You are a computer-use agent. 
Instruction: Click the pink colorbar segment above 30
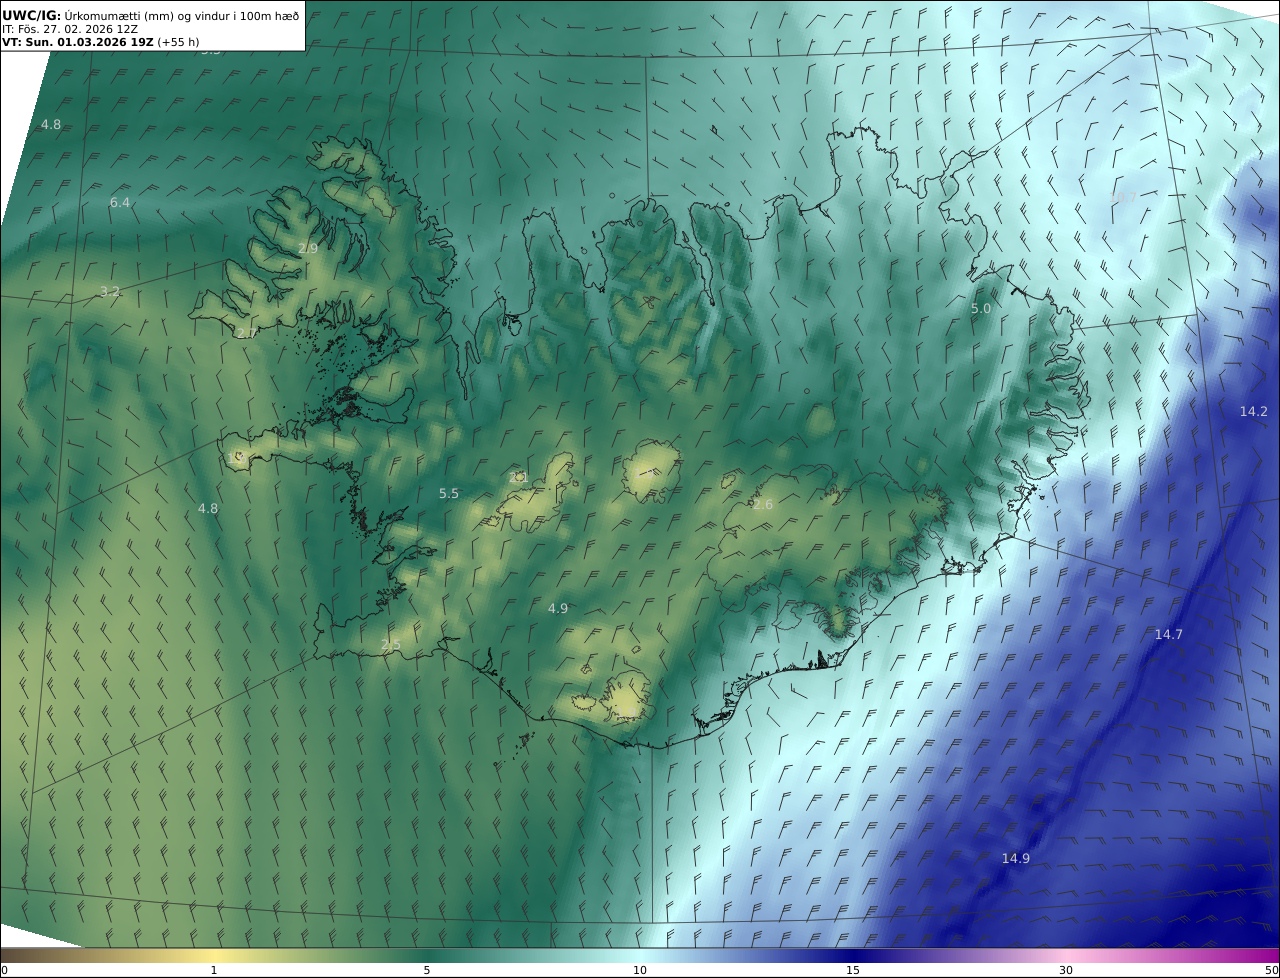click(1066, 955)
